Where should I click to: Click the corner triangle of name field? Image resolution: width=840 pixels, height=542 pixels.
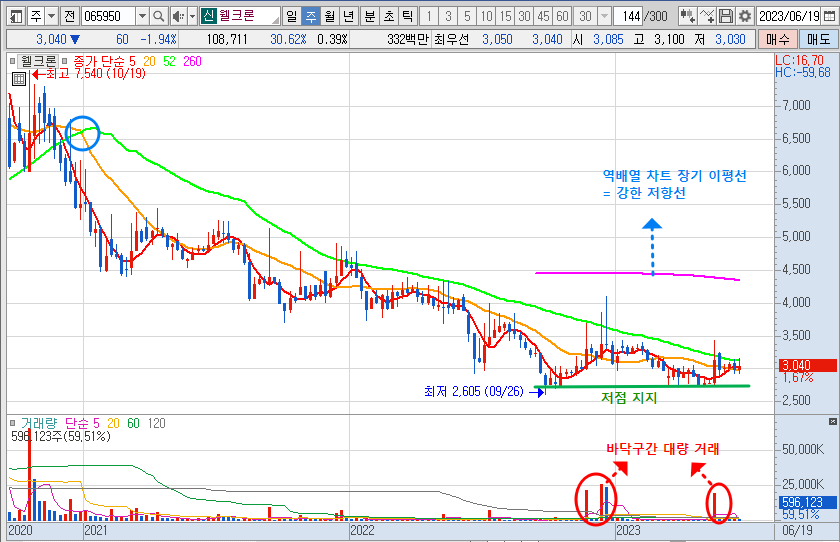[x=276, y=20]
